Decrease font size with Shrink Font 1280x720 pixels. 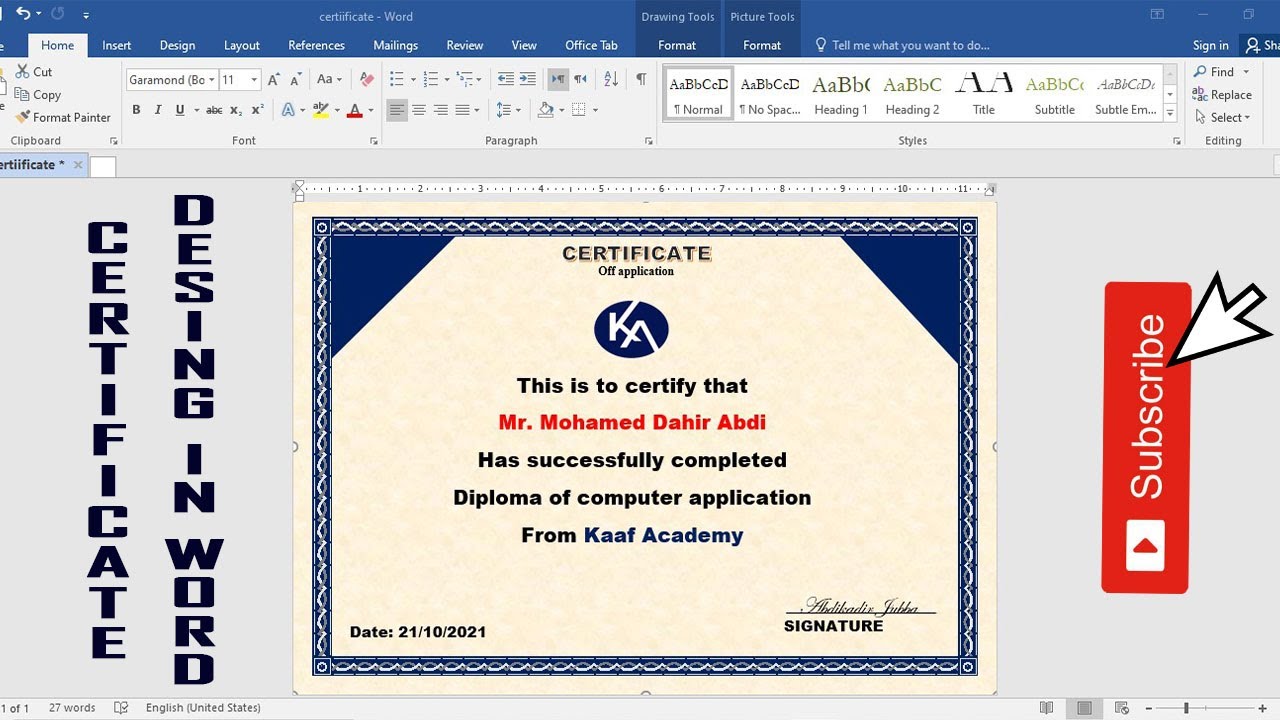pos(296,79)
